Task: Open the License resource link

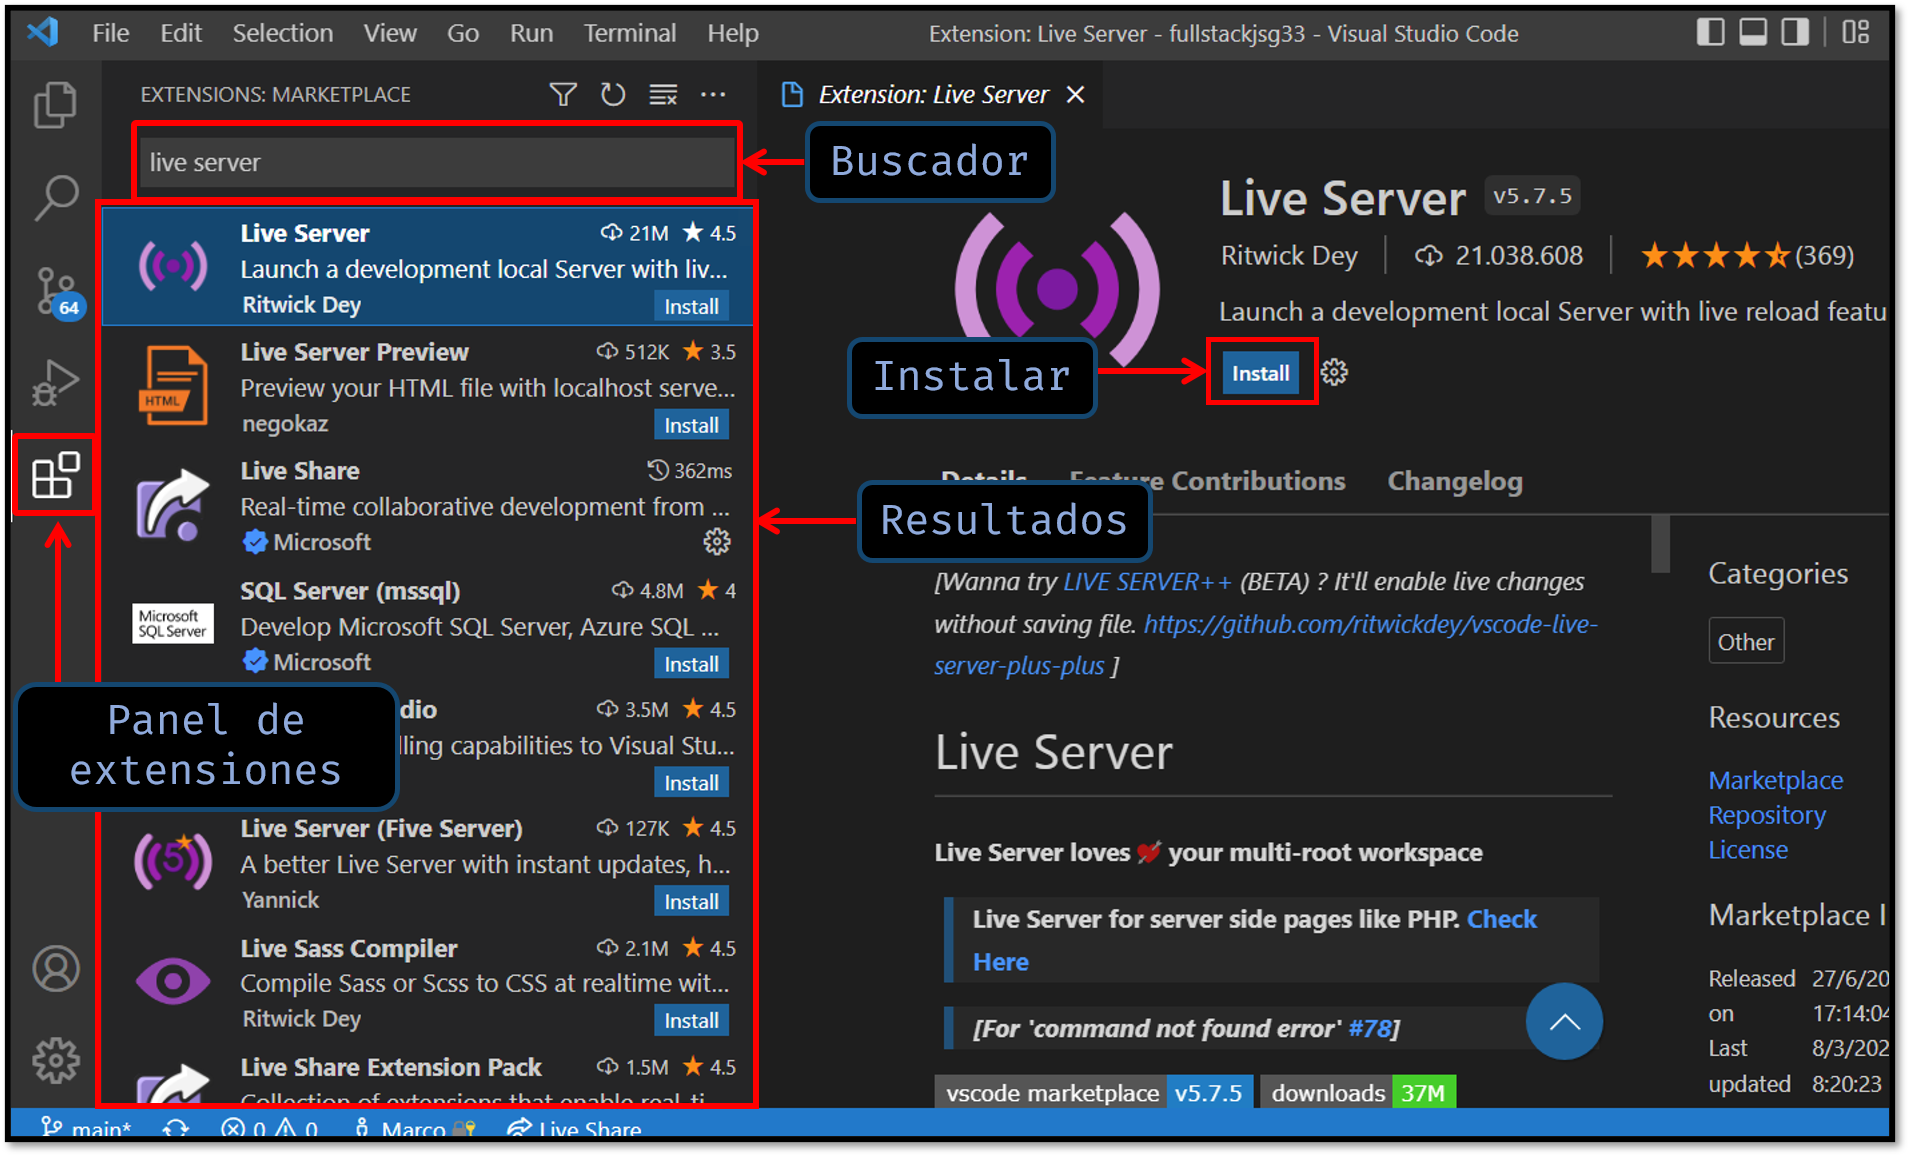Action: [1747, 850]
